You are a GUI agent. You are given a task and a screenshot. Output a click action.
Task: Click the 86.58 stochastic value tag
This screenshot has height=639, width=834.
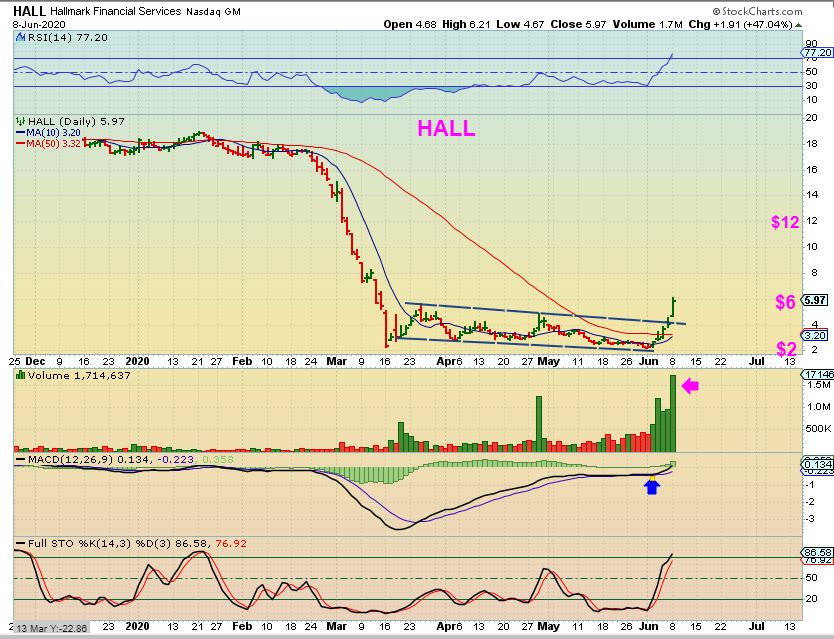(818, 552)
